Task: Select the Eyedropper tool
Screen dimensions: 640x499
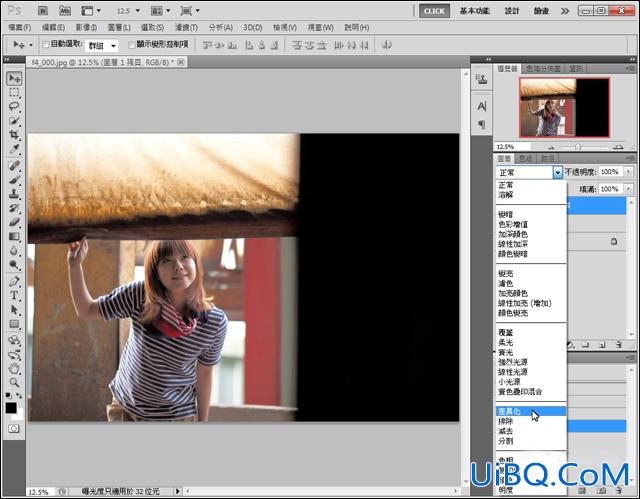Action: (x=14, y=149)
